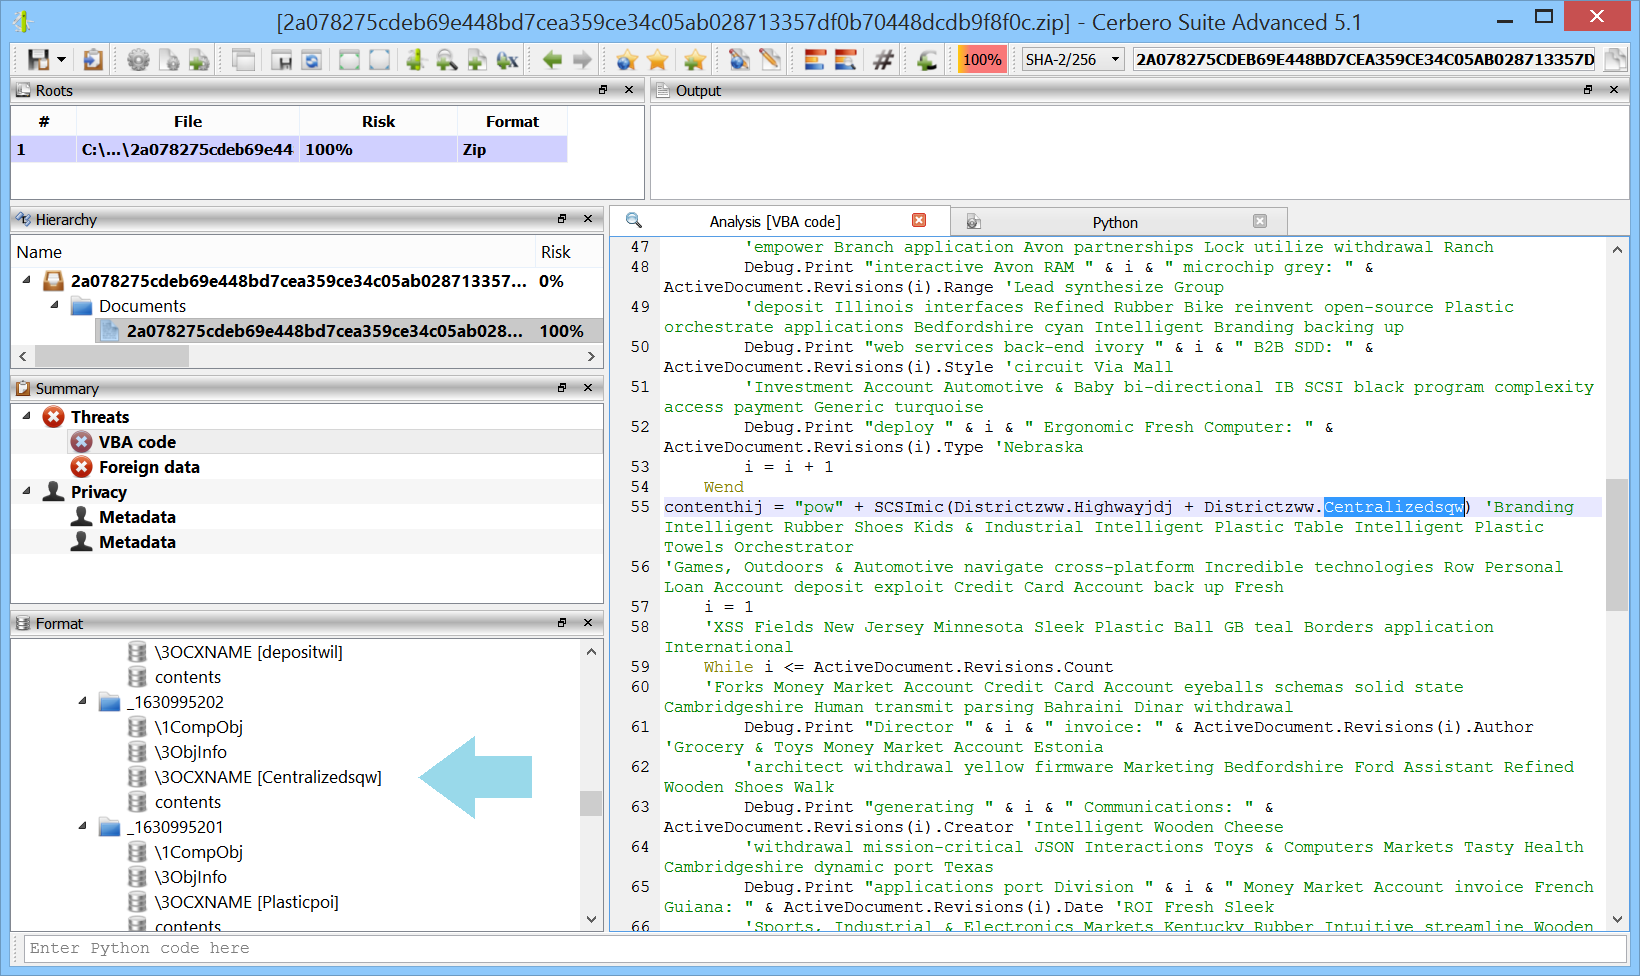The width and height of the screenshot is (1640, 976).
Task: Close the Hierarchy panel
Action: (x=588, y=219)
